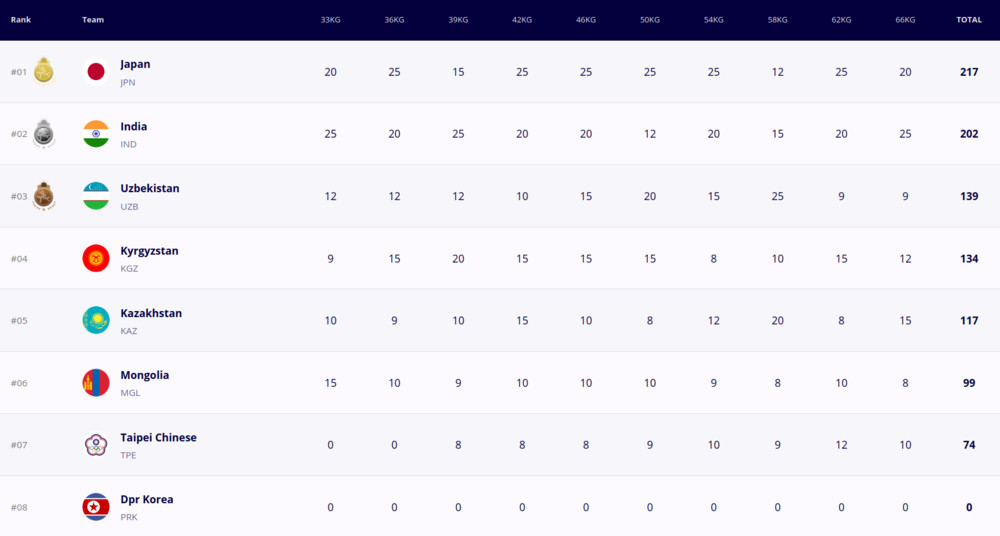Click the bronze medal icon for rank #03
Screen dimensions: 1000x536
[43, 196]
